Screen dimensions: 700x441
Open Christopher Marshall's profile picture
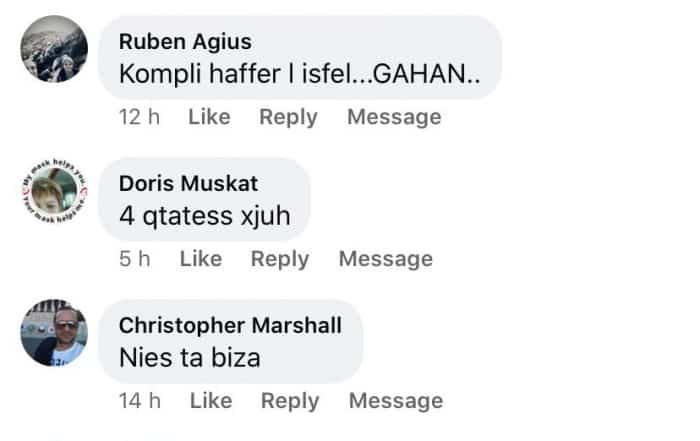(54, 333)
